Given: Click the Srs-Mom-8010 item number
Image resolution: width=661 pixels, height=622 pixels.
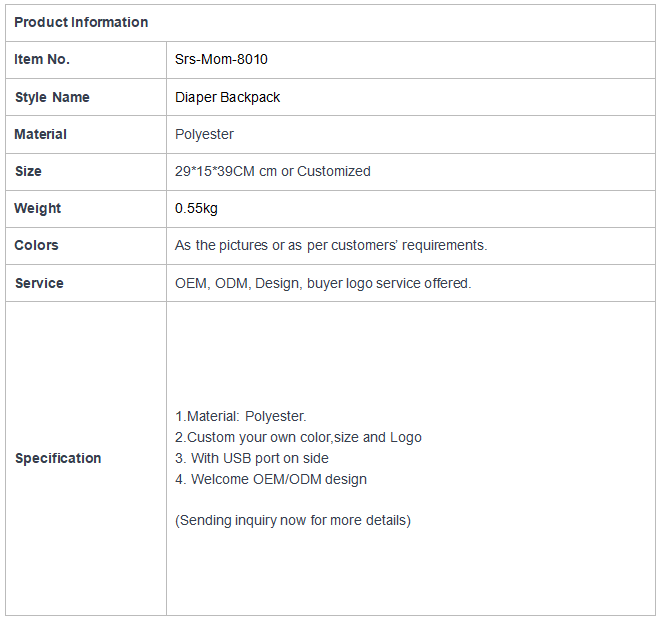Looking at the screenshot, I should pyautogui.click(x=221, y=59).
